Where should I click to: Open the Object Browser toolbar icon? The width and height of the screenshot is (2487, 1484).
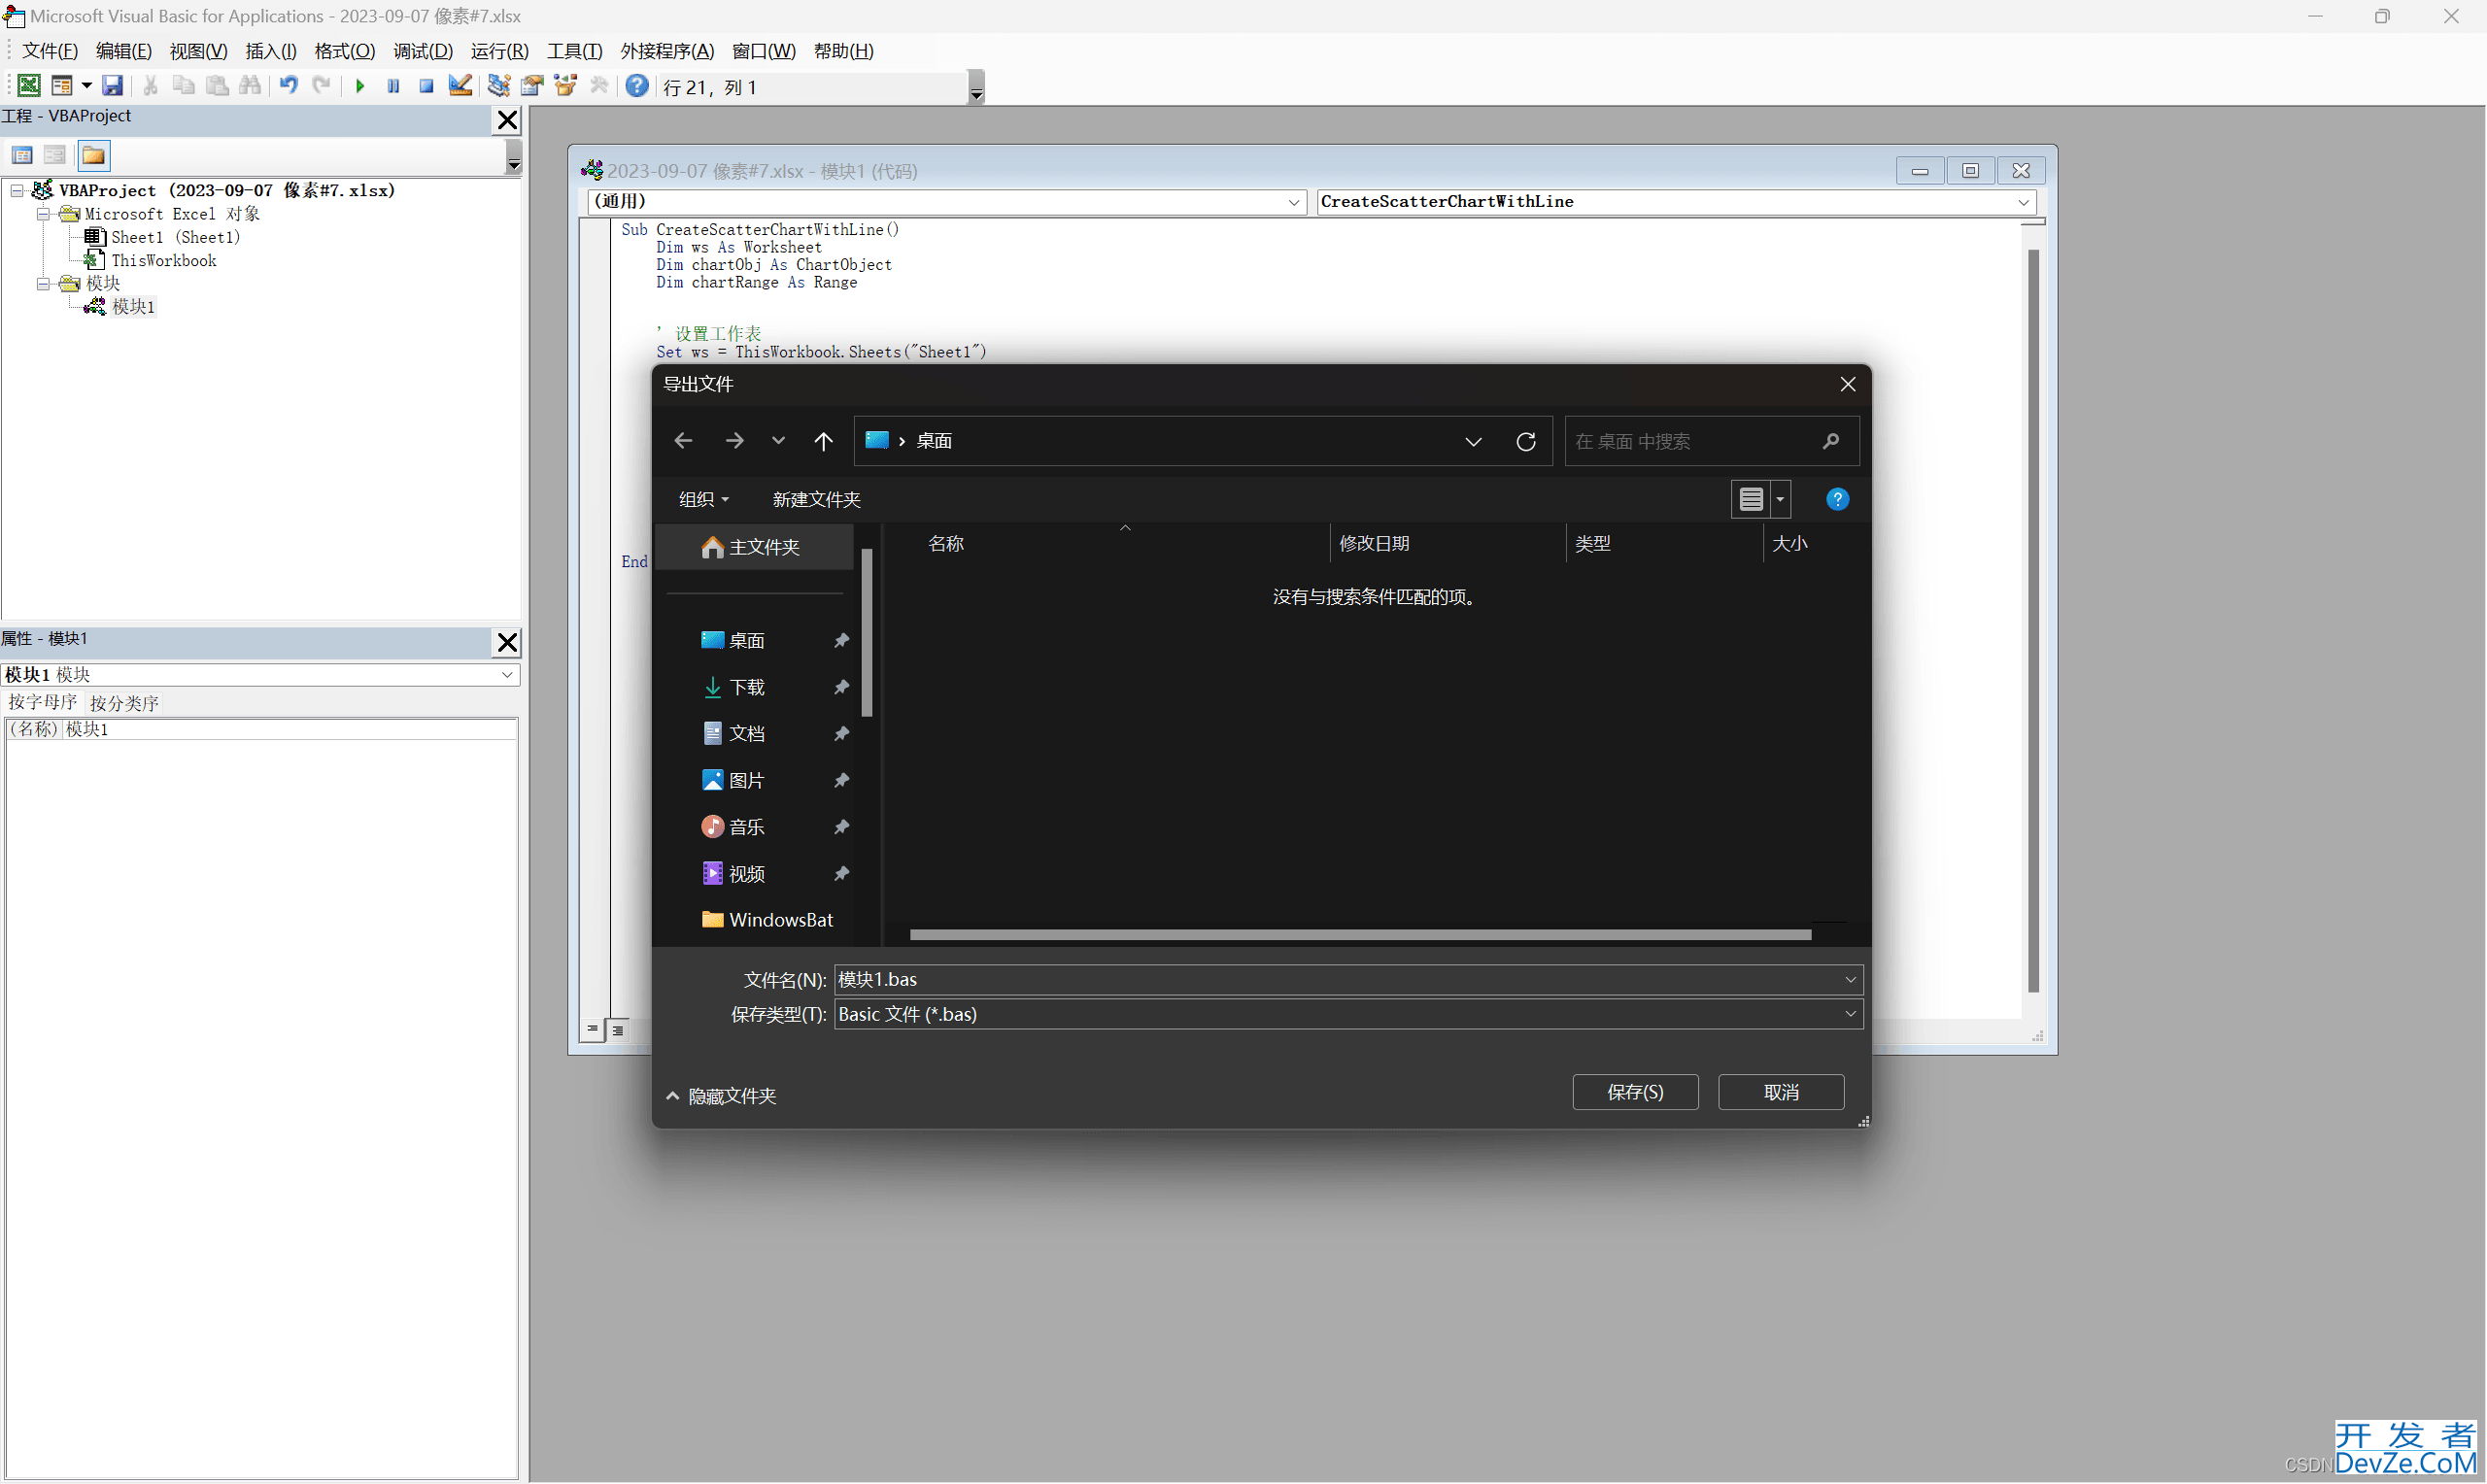(566, 86)
